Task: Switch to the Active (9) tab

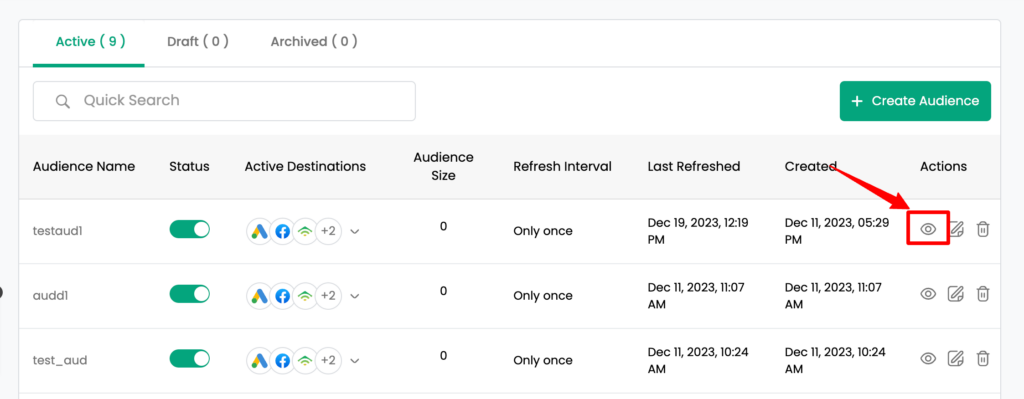Action: pyautogui.click(x=90, y=42)
